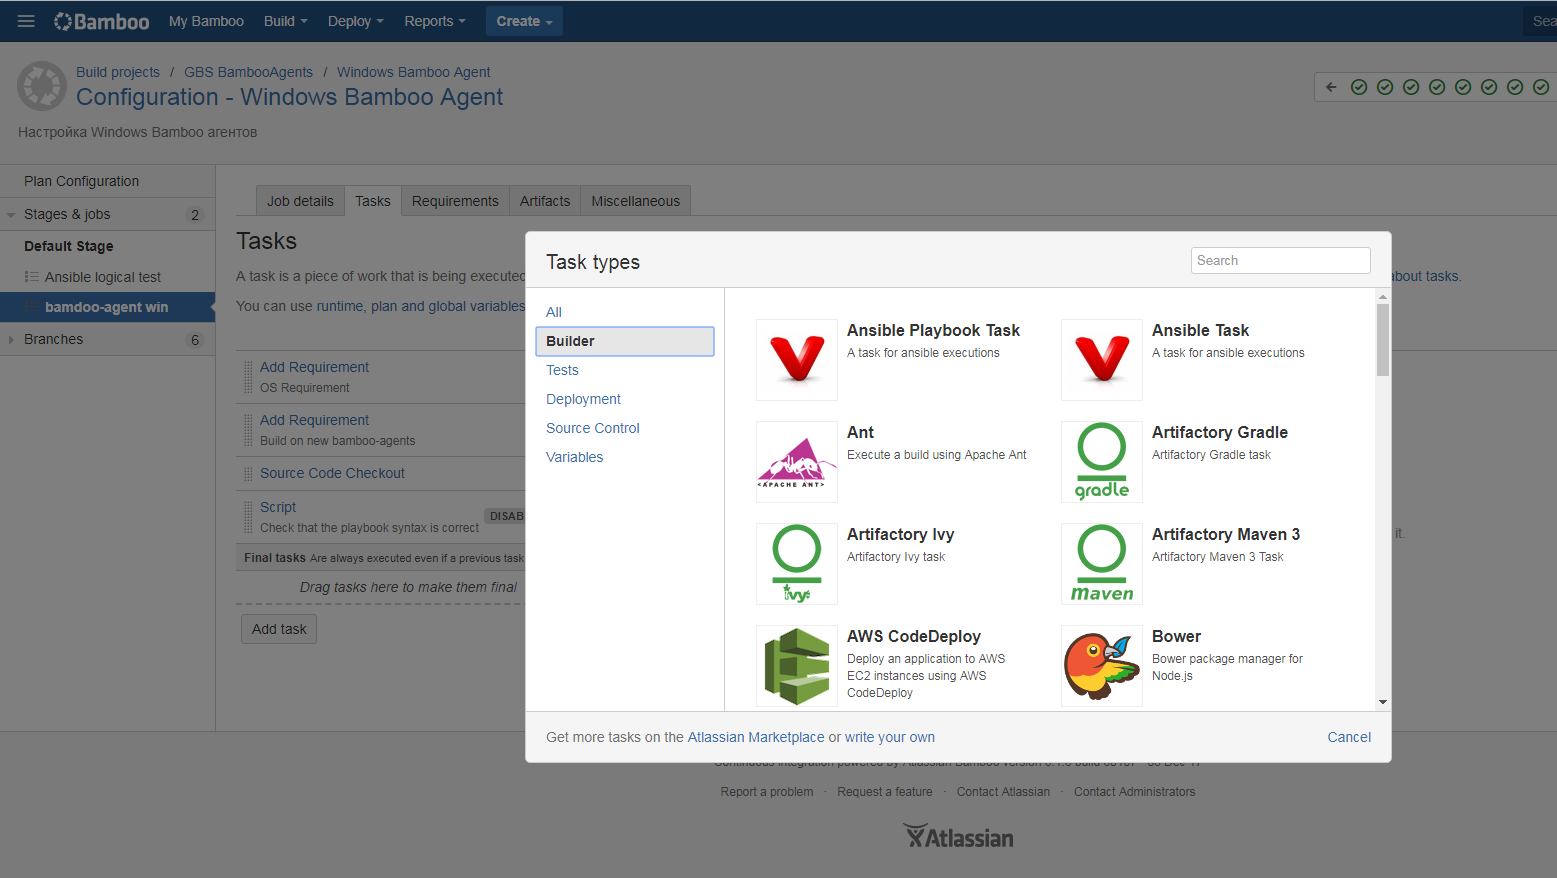The width and height of the screenshot is (1557, 878).
Task: Go to My Bamboo
Action: (x=206, y=21)
